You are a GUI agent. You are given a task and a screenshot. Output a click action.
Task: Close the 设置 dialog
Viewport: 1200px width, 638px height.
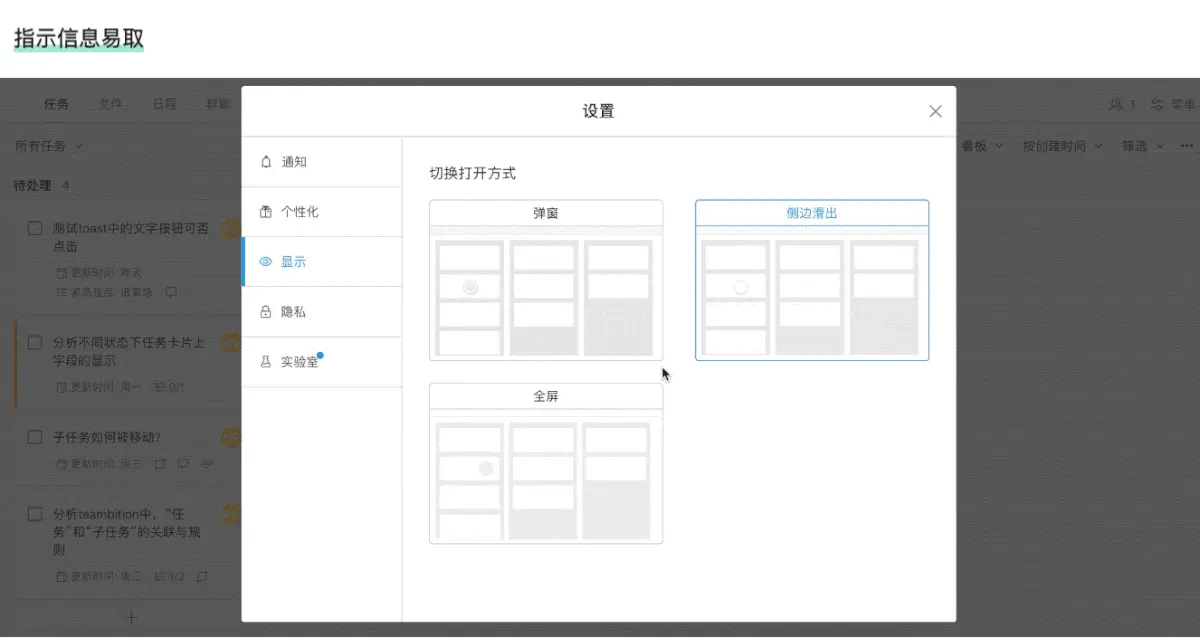coord(935,111)
